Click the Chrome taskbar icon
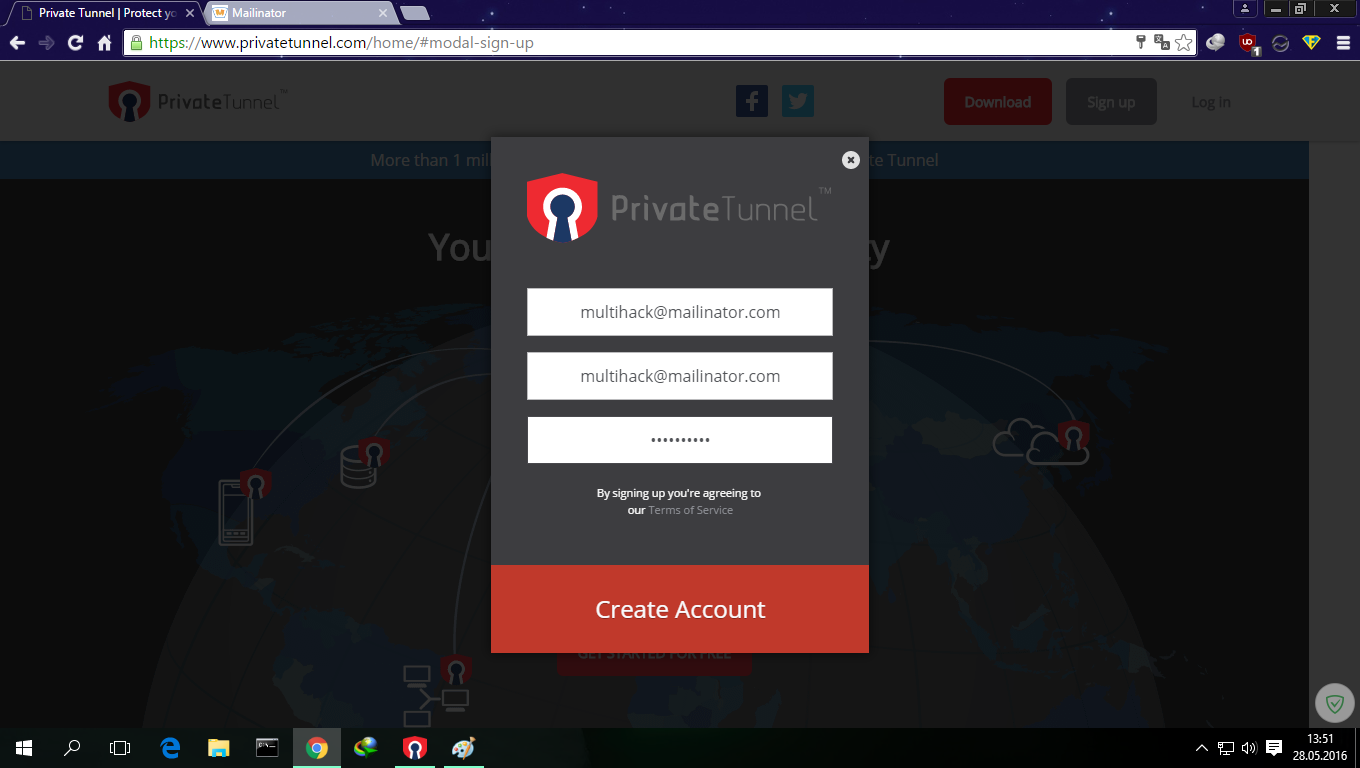1360x768 pixels. 317,747
